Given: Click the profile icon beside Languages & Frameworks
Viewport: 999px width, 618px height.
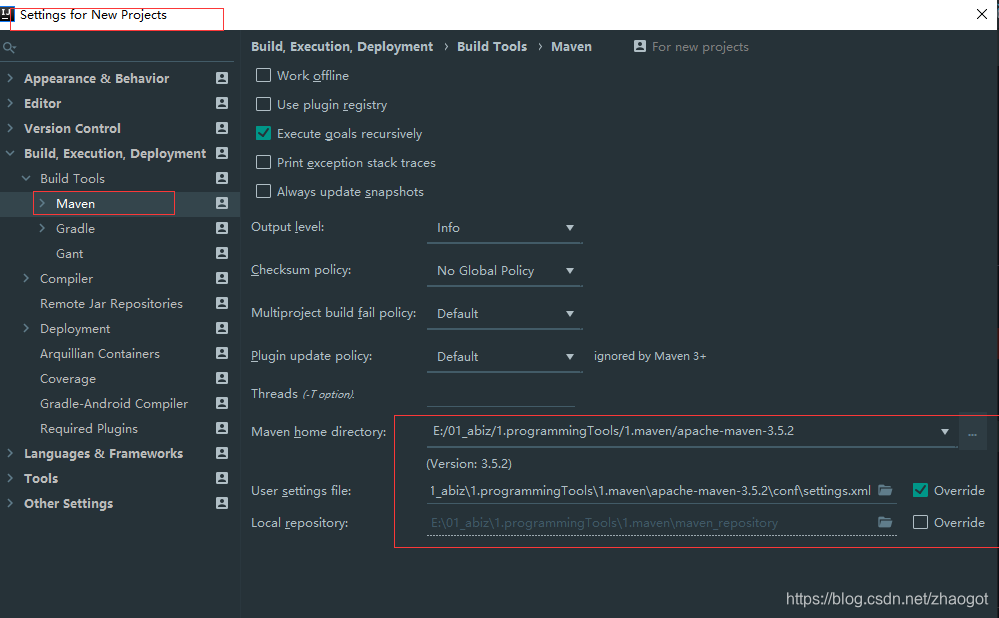Looking at the screenshot, I should 222,453.
